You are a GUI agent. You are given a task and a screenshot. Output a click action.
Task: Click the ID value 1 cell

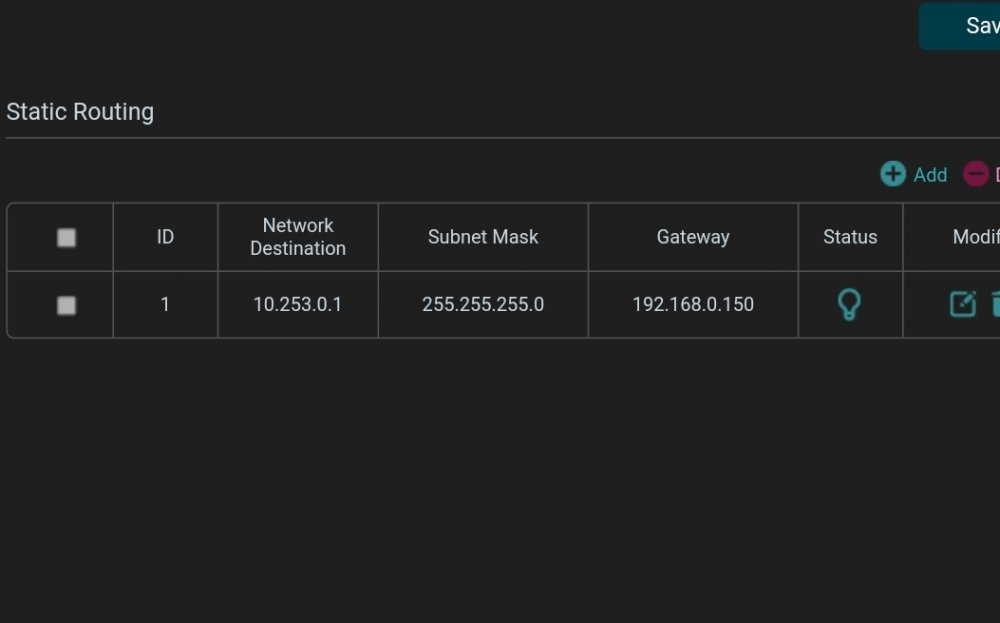pos(165,304)
